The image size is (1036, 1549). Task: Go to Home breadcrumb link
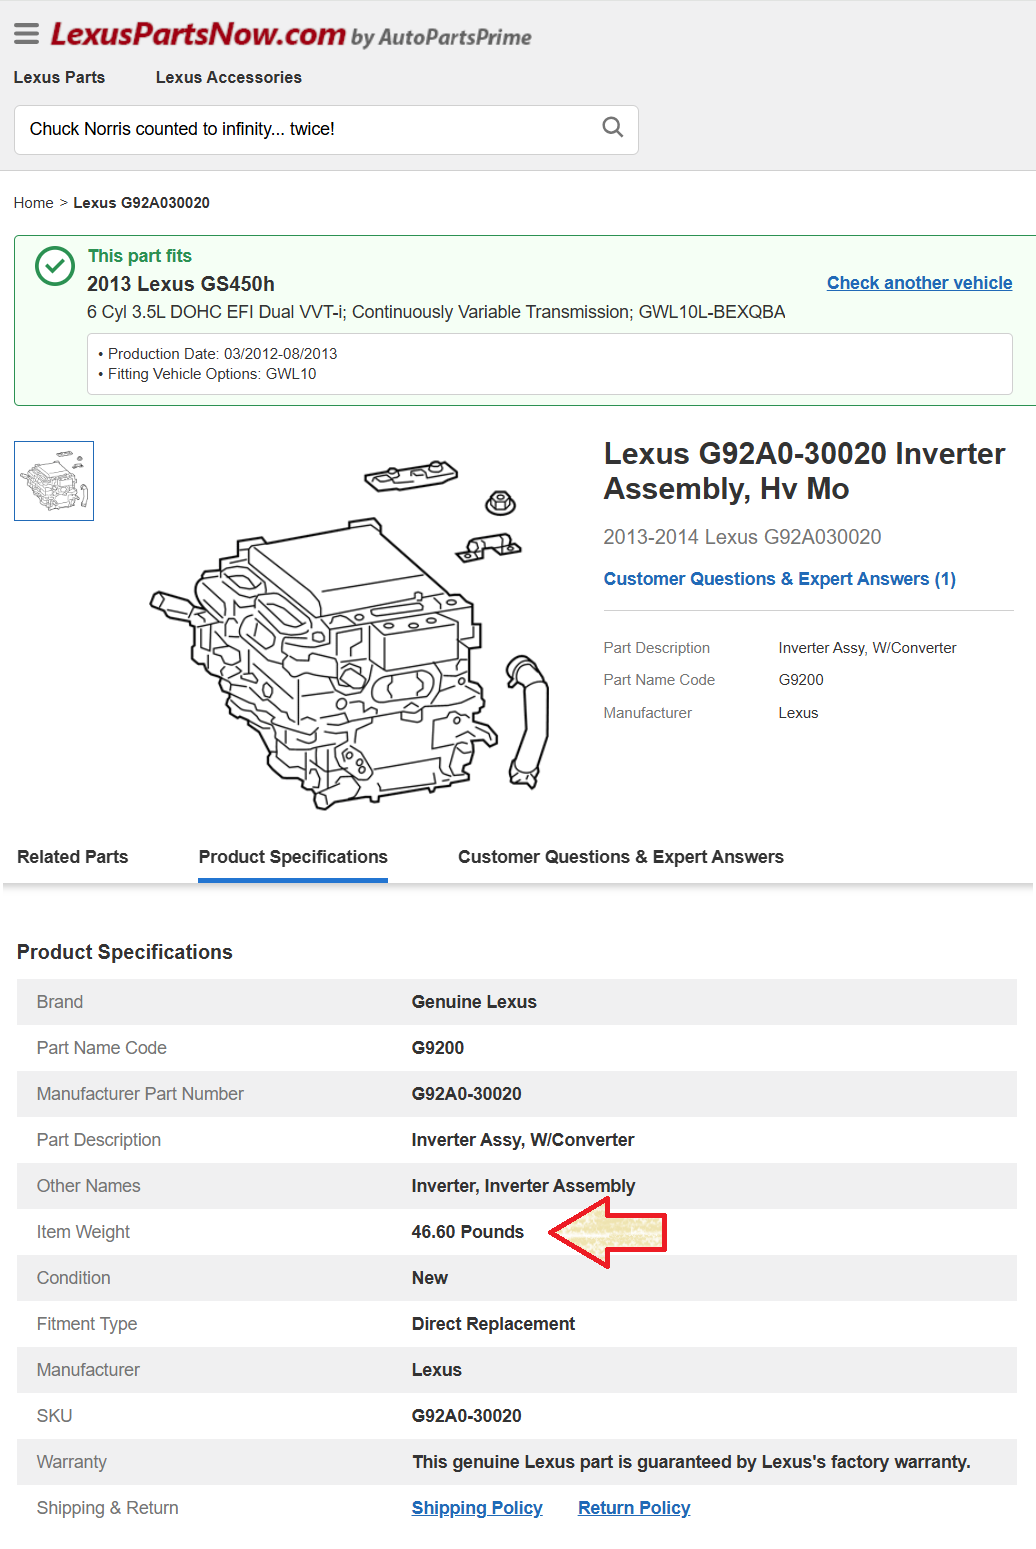click(33, 203)
